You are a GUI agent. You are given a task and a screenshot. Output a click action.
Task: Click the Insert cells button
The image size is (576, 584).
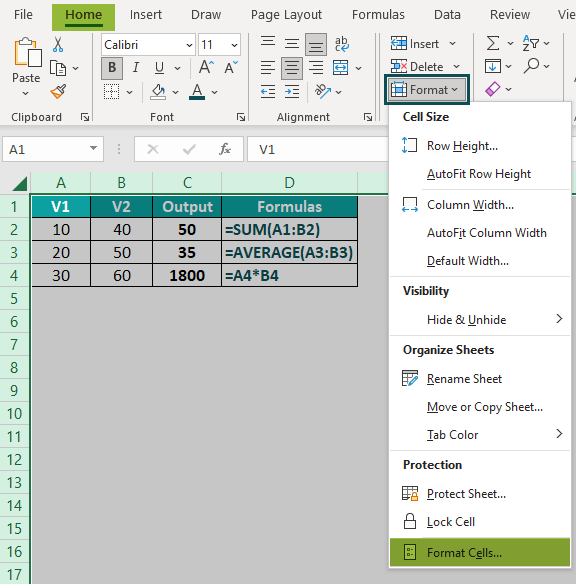(x=423, y=44)
